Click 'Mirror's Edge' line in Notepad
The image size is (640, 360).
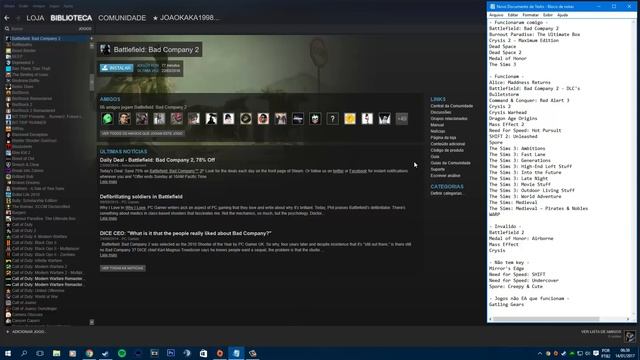tap(506, 269)
